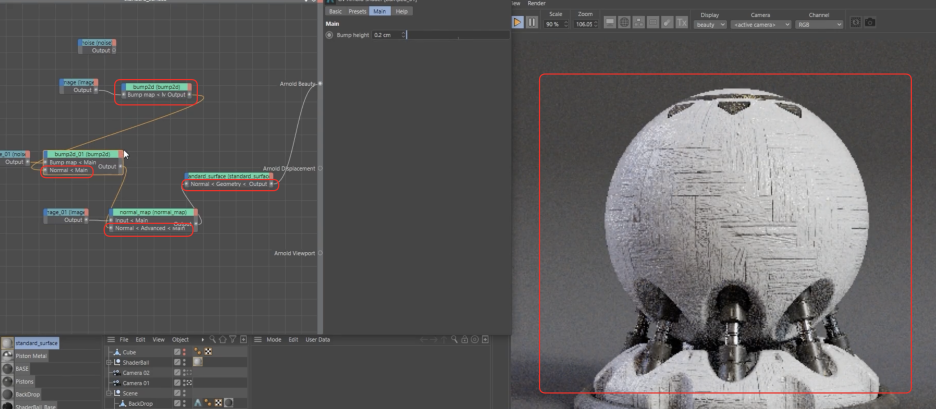Toggle the ShaderBall layer checkbox

click(177, 362)
